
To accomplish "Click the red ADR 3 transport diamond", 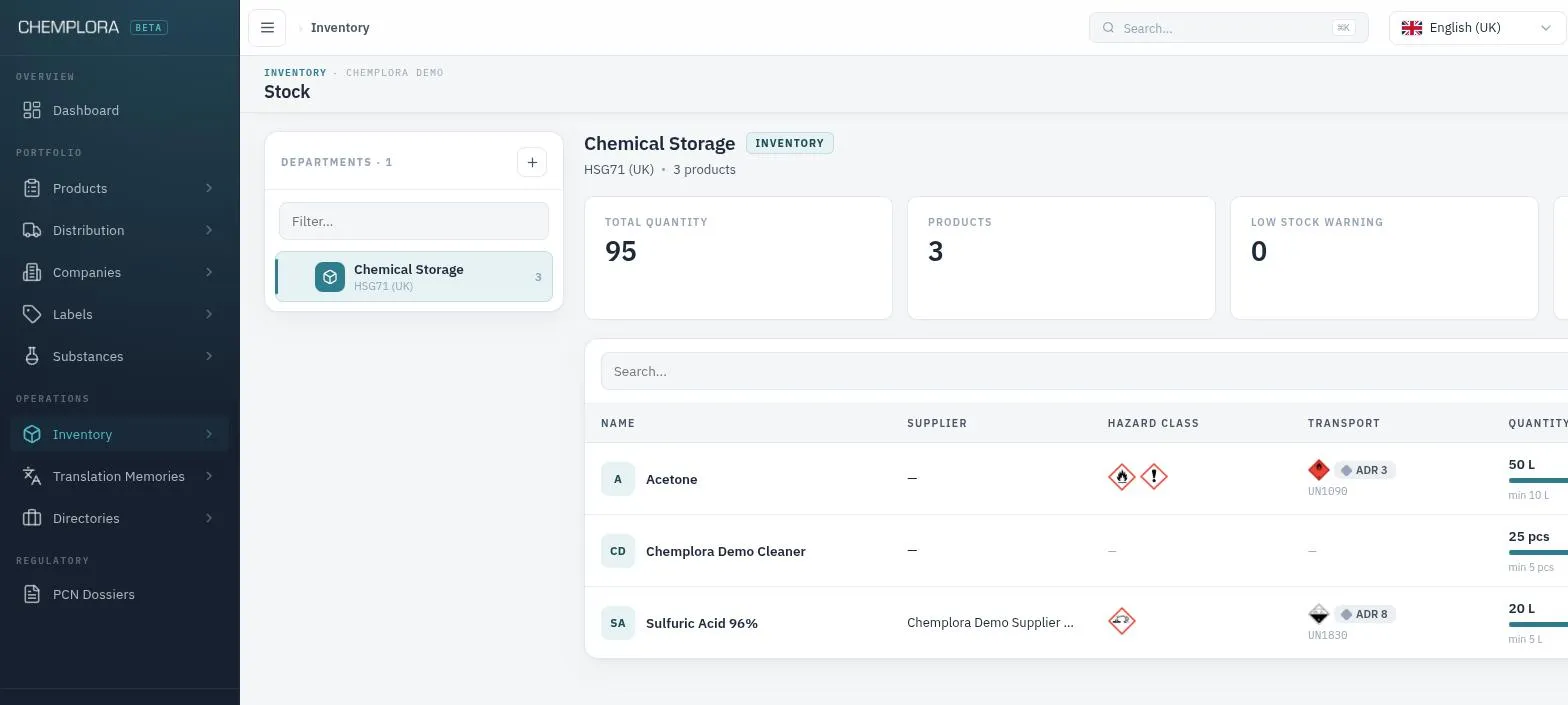I will point(1319,469).
